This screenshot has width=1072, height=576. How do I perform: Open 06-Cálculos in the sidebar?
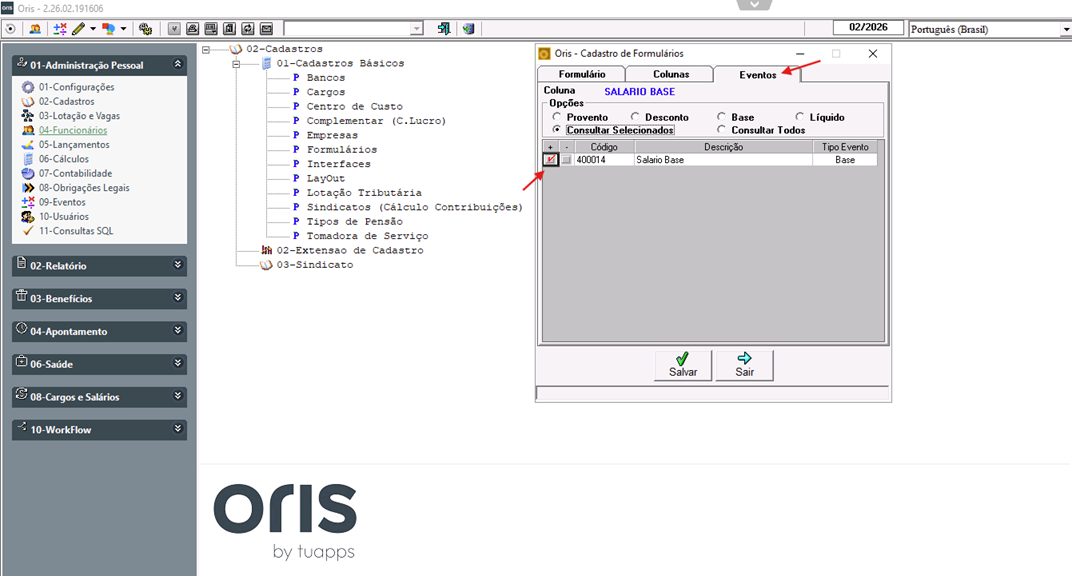coord(64,159)
